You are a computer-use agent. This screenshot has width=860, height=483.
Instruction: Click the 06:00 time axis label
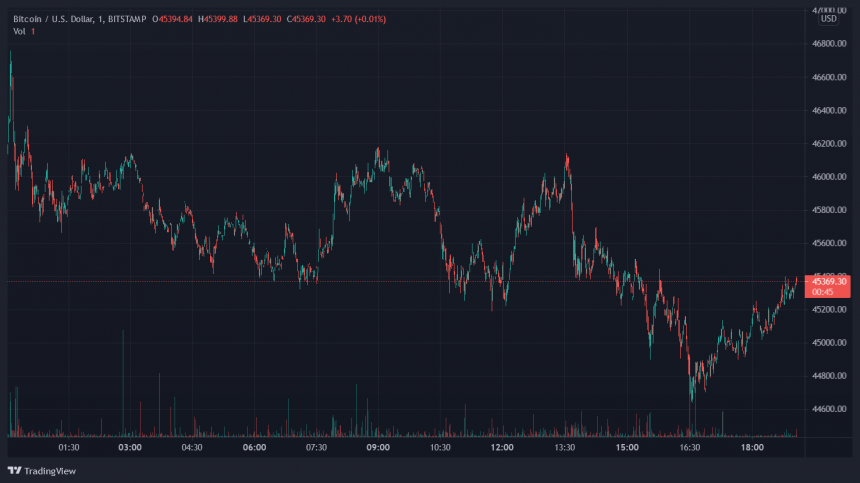pyautogui.click(x=254, y=448)
